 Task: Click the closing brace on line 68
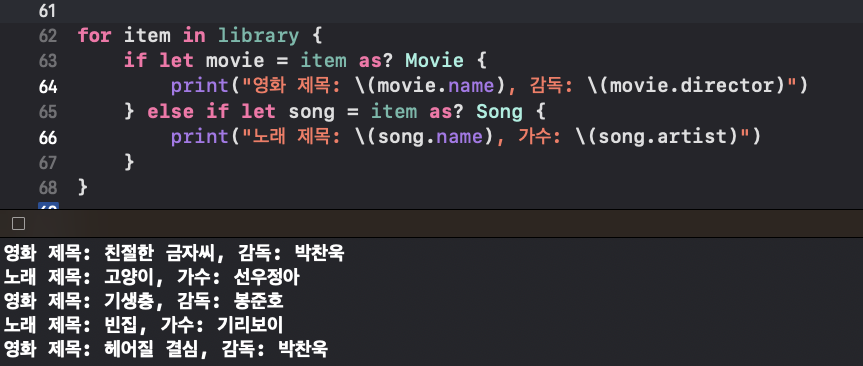coord(83,188)
